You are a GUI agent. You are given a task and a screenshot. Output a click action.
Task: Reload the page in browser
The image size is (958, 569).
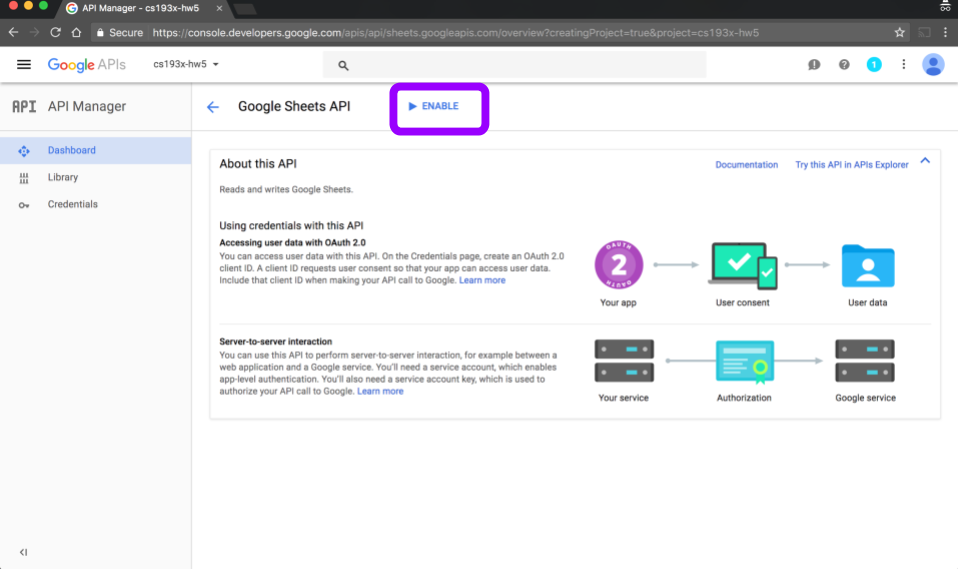click(x=55, y=32)
